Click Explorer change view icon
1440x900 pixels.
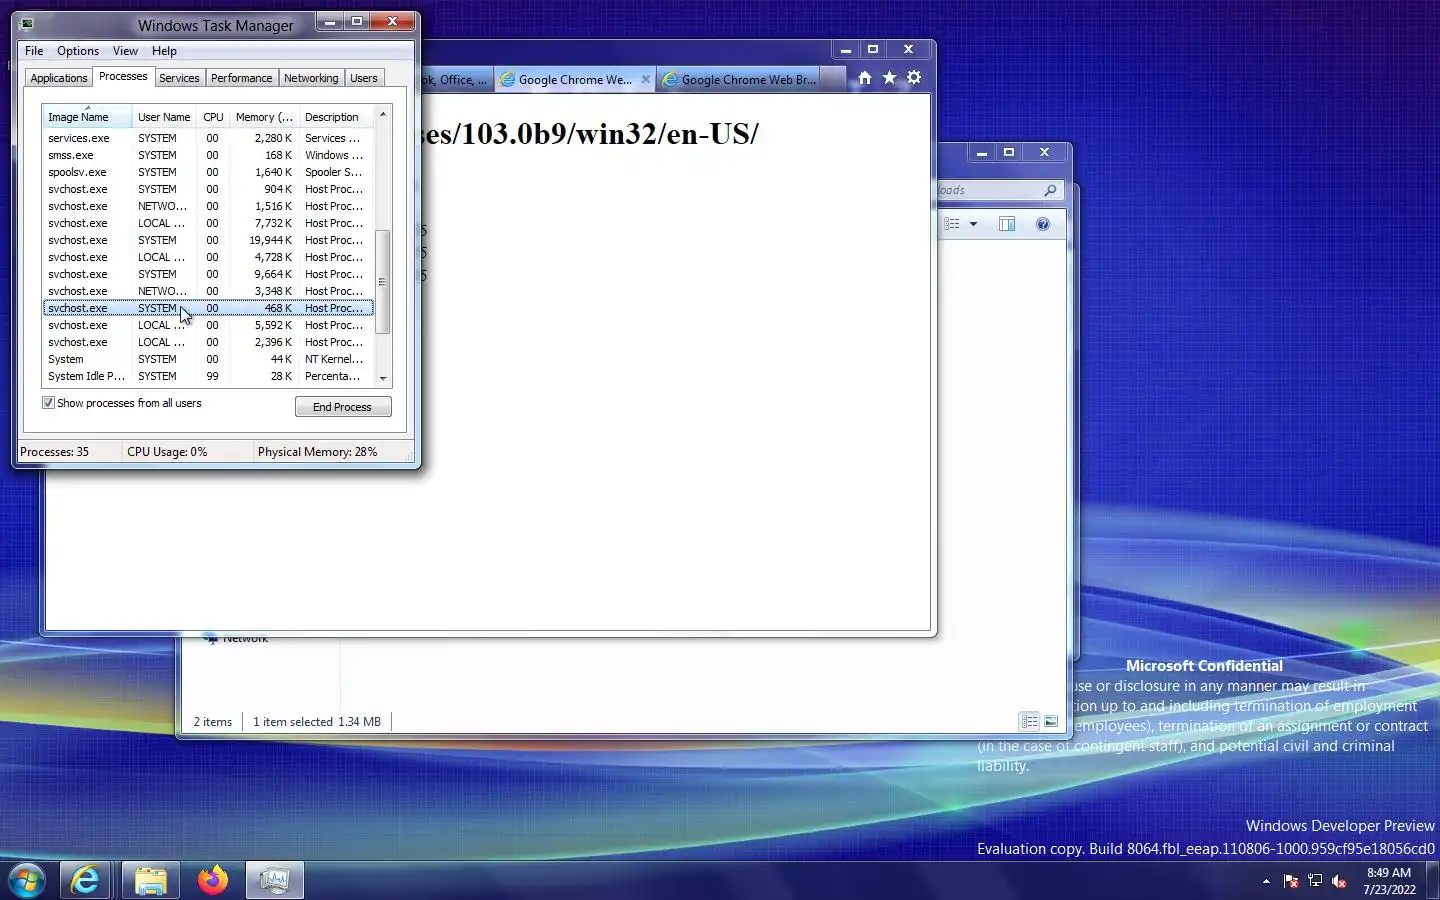pyautogui.click(x=952, y=224)
